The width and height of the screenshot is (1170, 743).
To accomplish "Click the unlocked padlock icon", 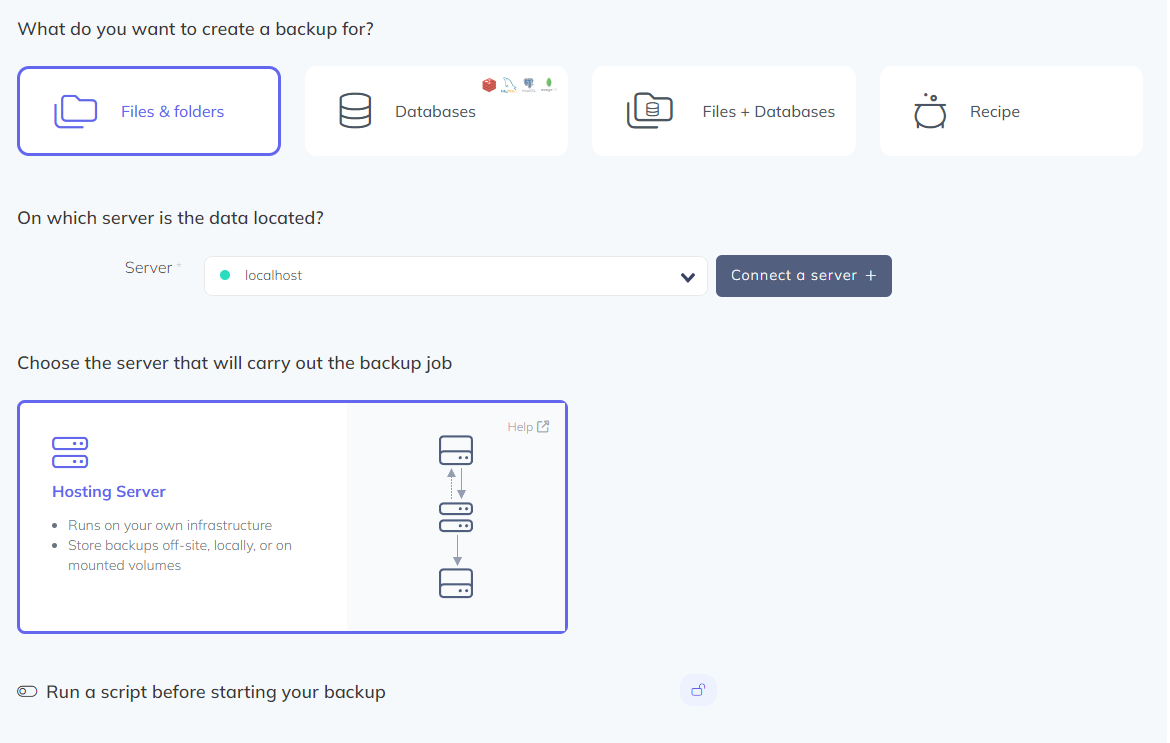I will [698, 689].
